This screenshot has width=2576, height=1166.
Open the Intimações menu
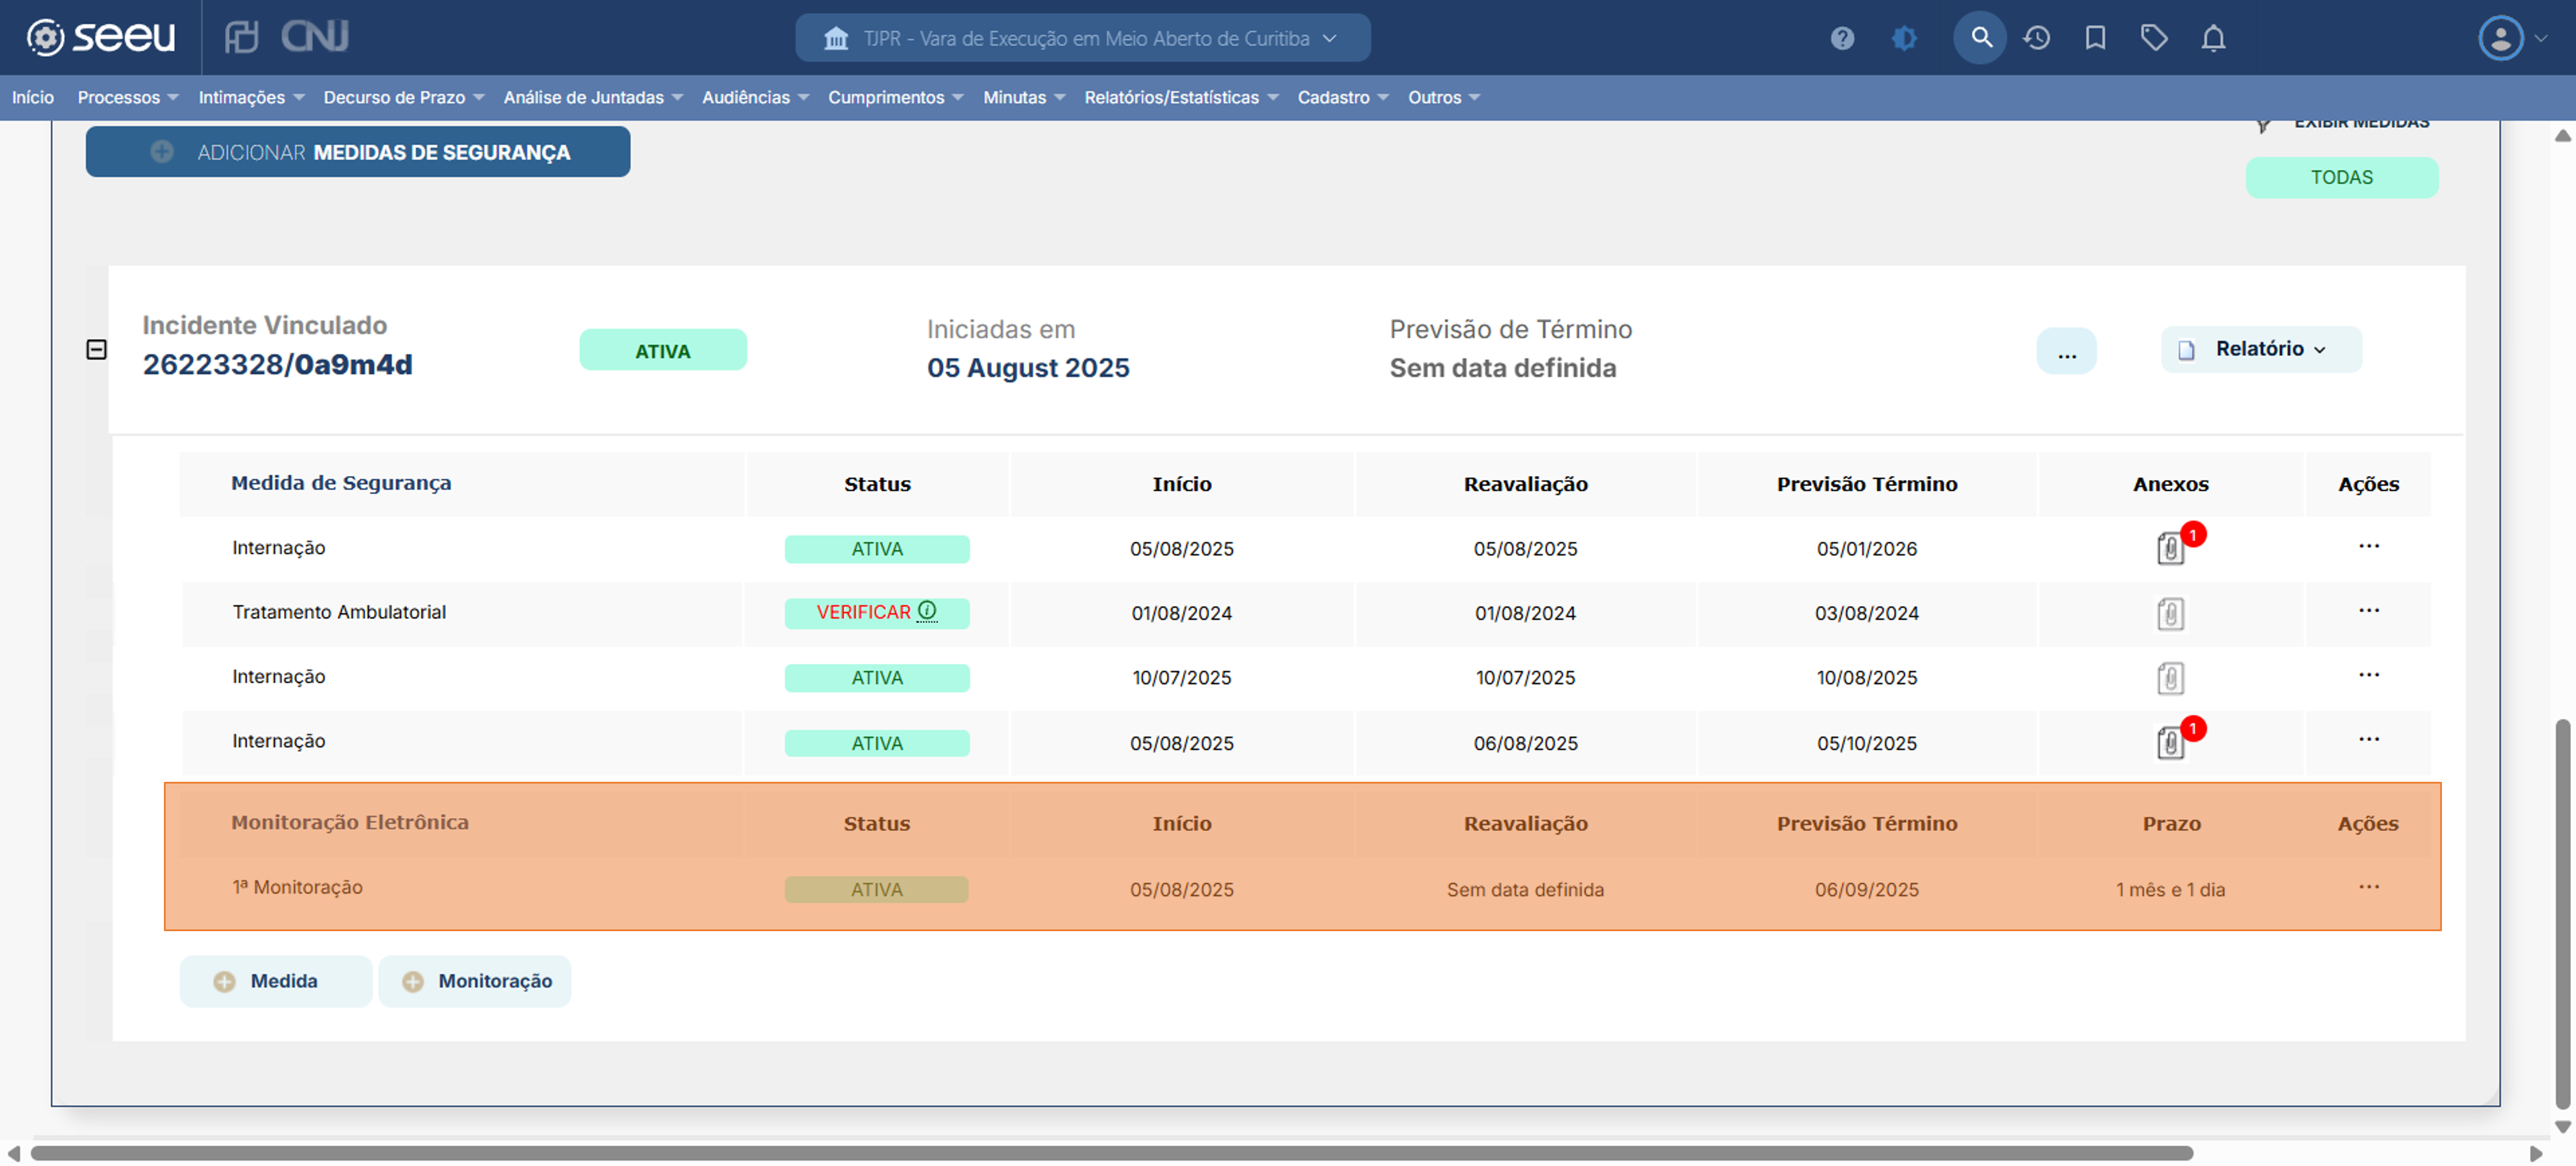pos(251,97)
